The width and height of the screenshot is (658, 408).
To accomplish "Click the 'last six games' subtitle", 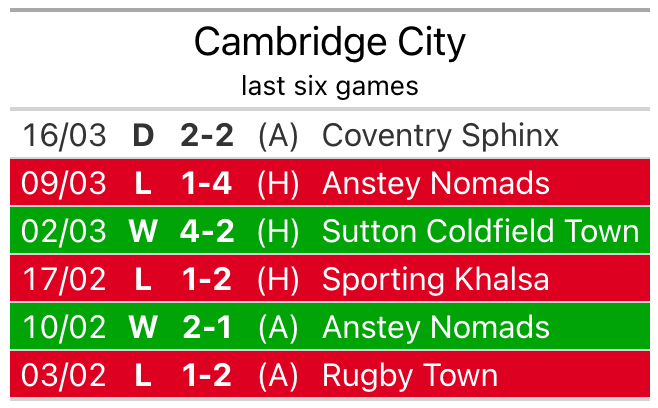I will pyautogui.click(x=329, y=86).
